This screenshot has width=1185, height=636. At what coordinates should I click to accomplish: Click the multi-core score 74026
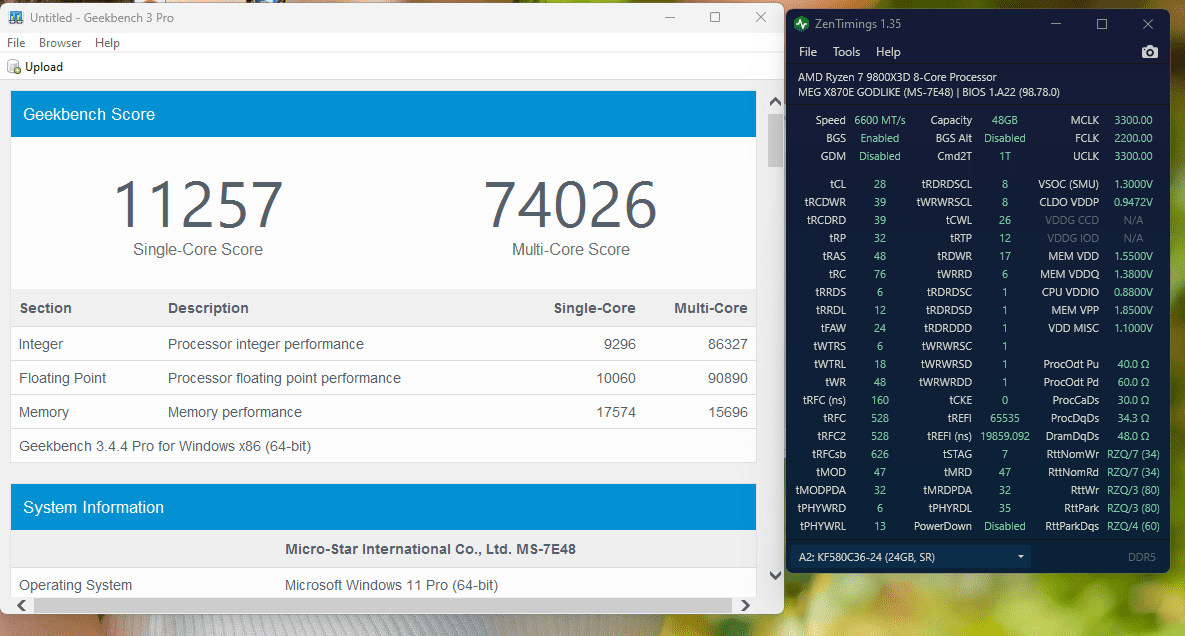pos(571,205)
